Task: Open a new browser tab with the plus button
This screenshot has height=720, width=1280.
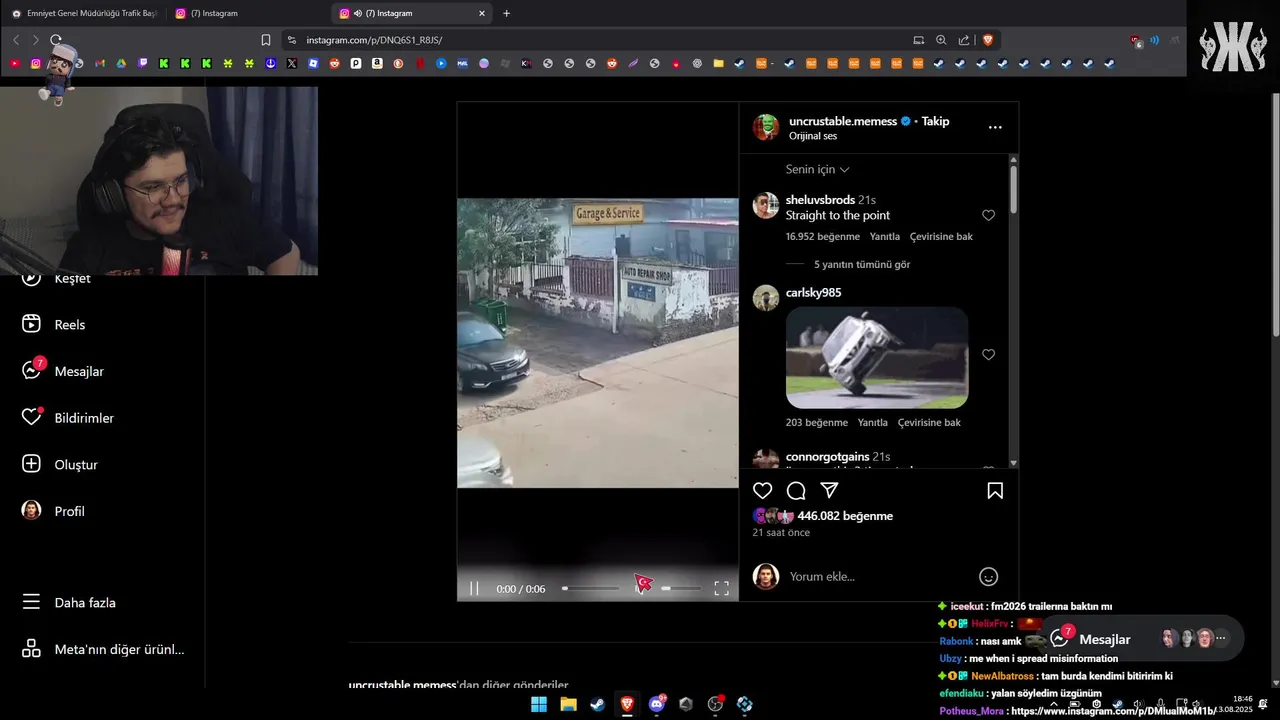Action: 506,13
